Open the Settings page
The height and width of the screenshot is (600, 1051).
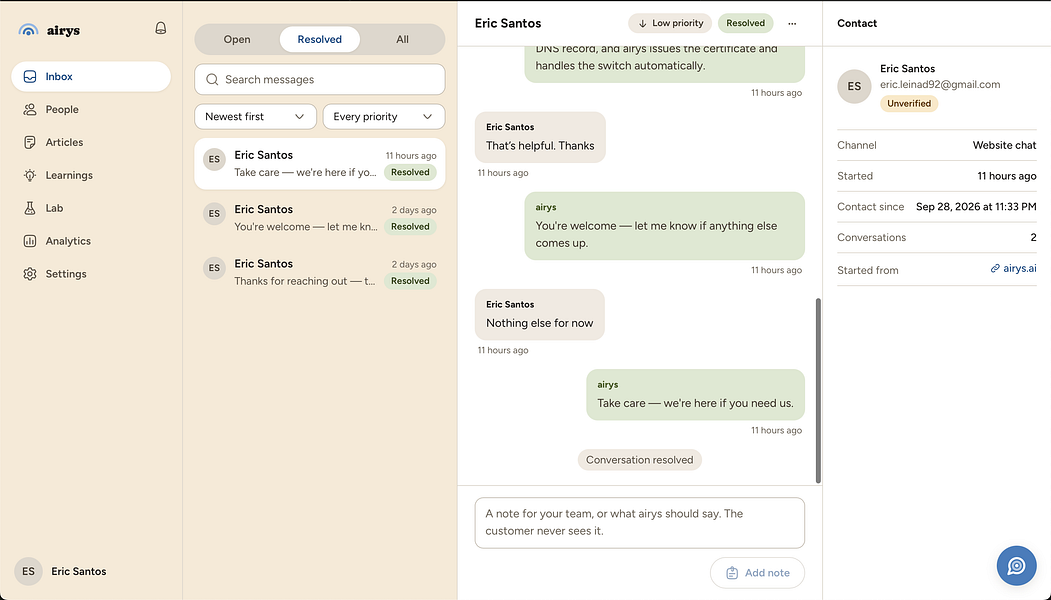tap(91, 274)
